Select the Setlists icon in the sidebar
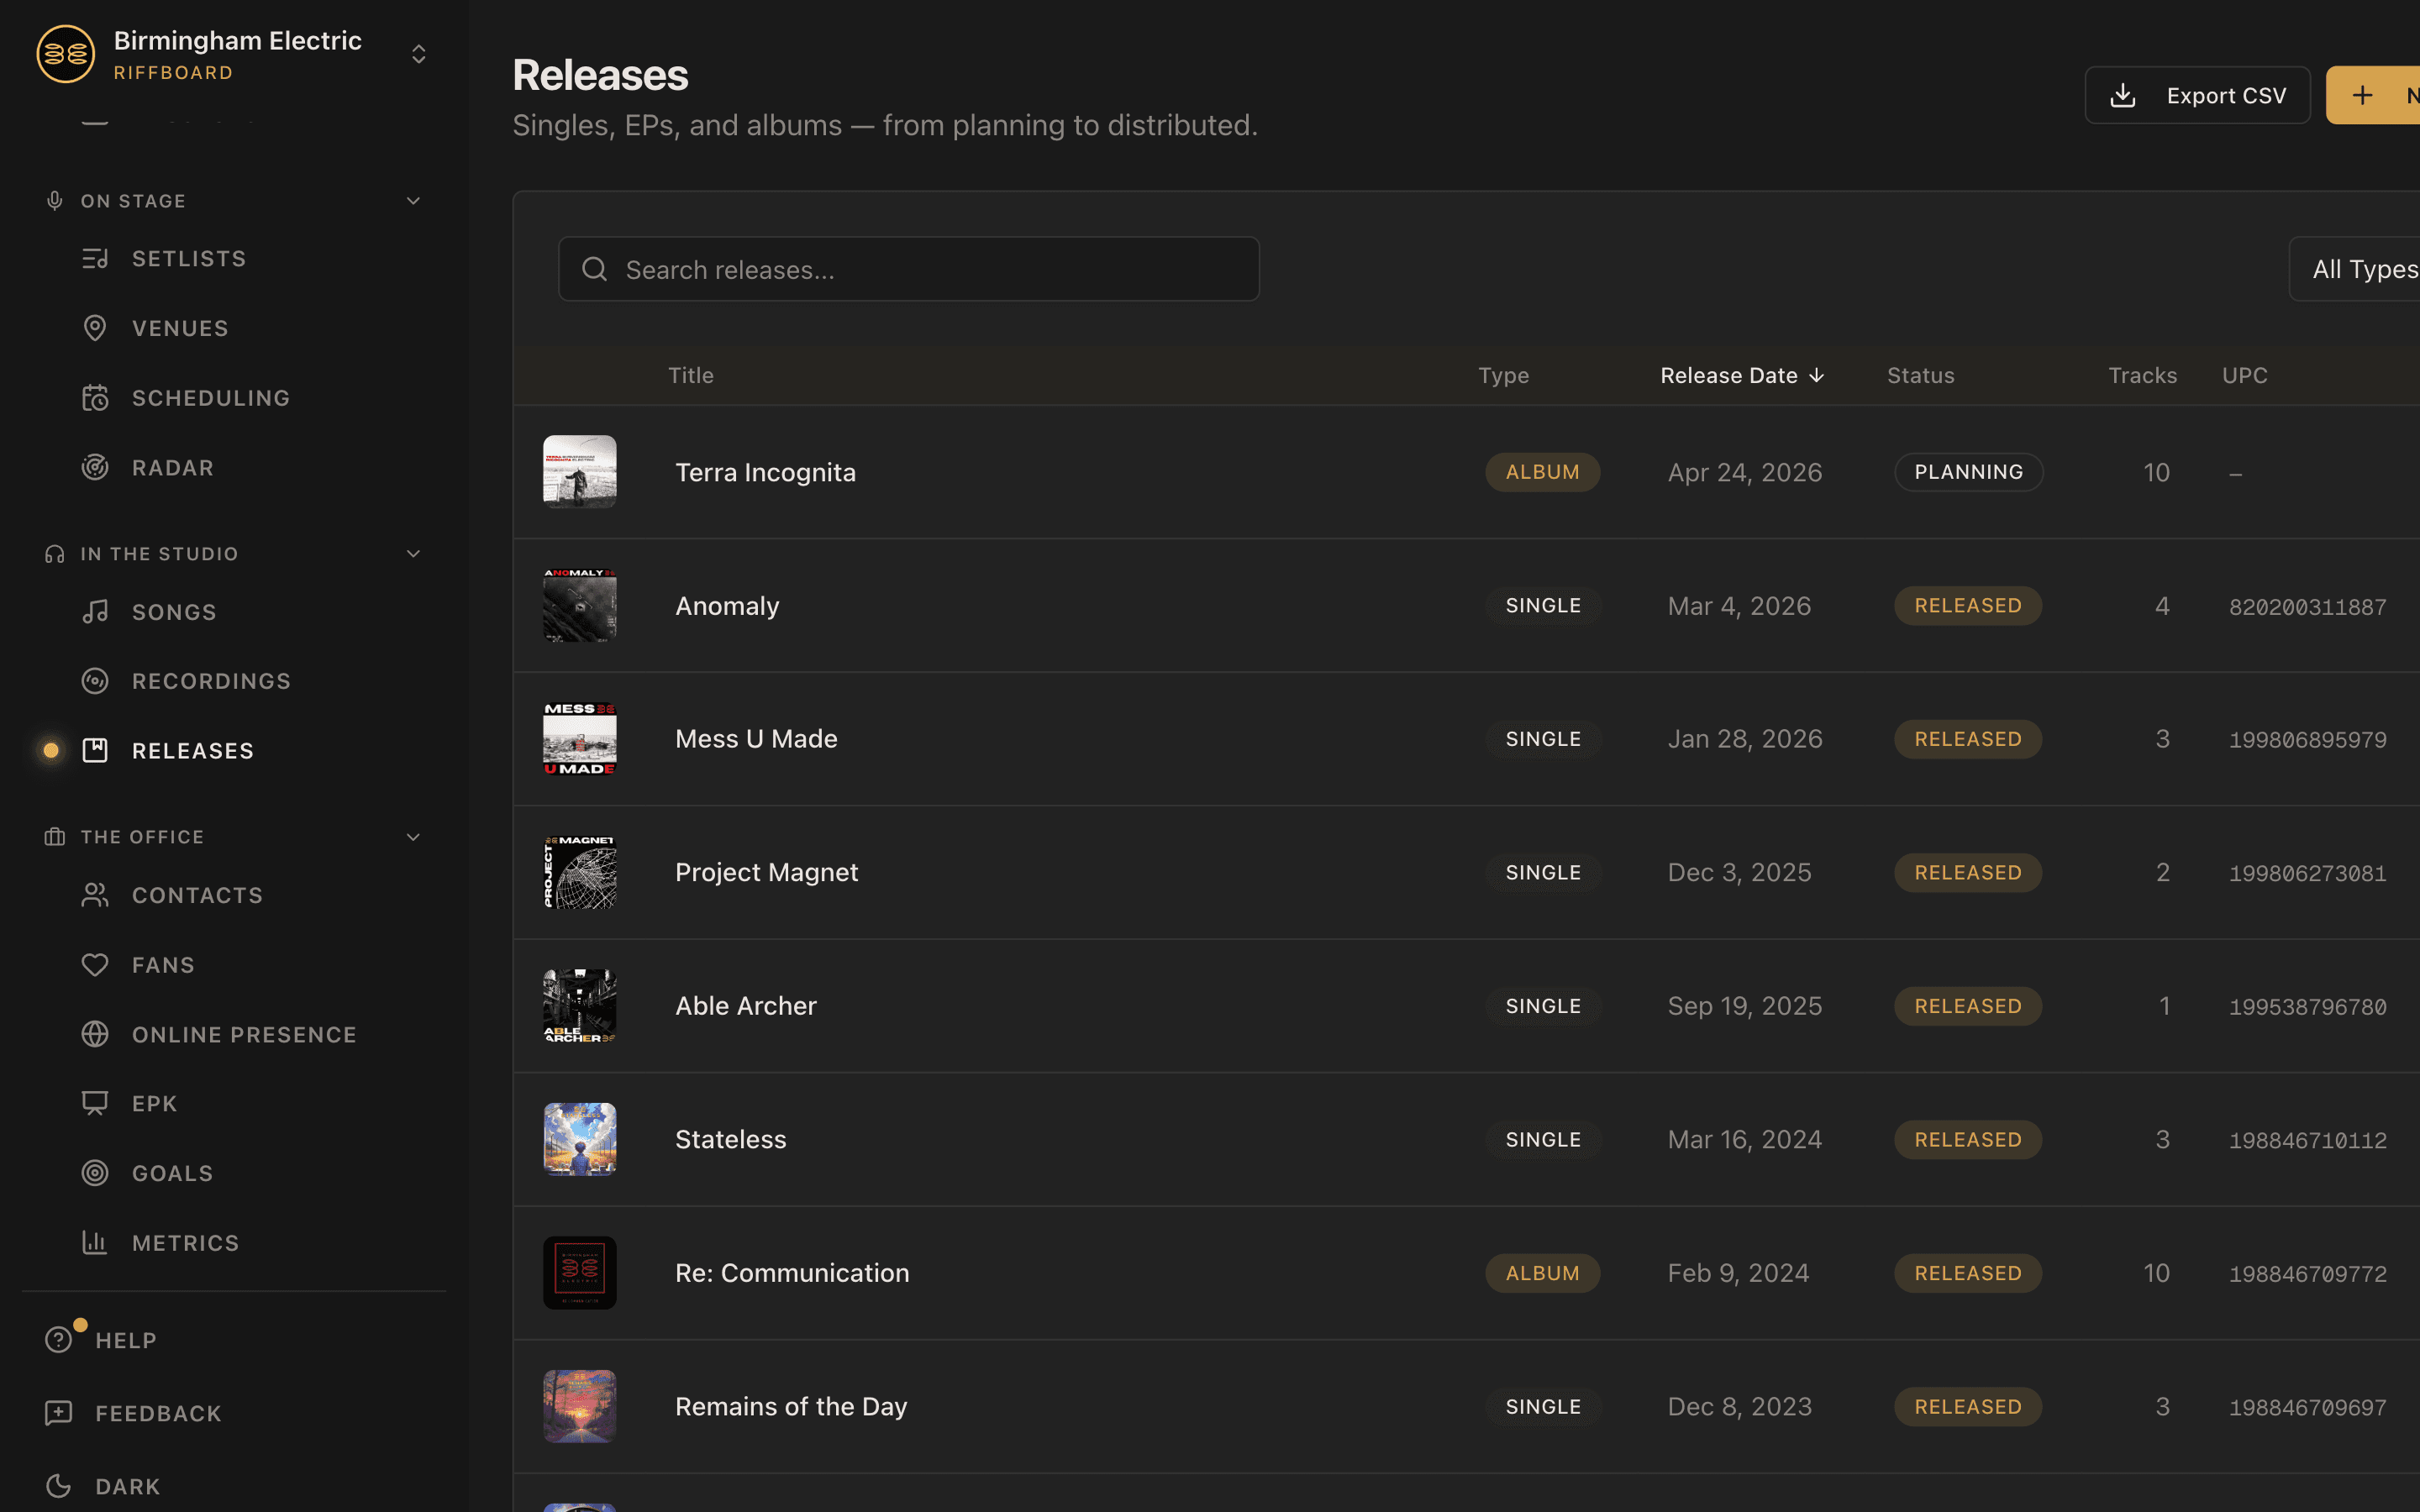This screenshot has width=2420, height=1512. [x=95, y=258]
